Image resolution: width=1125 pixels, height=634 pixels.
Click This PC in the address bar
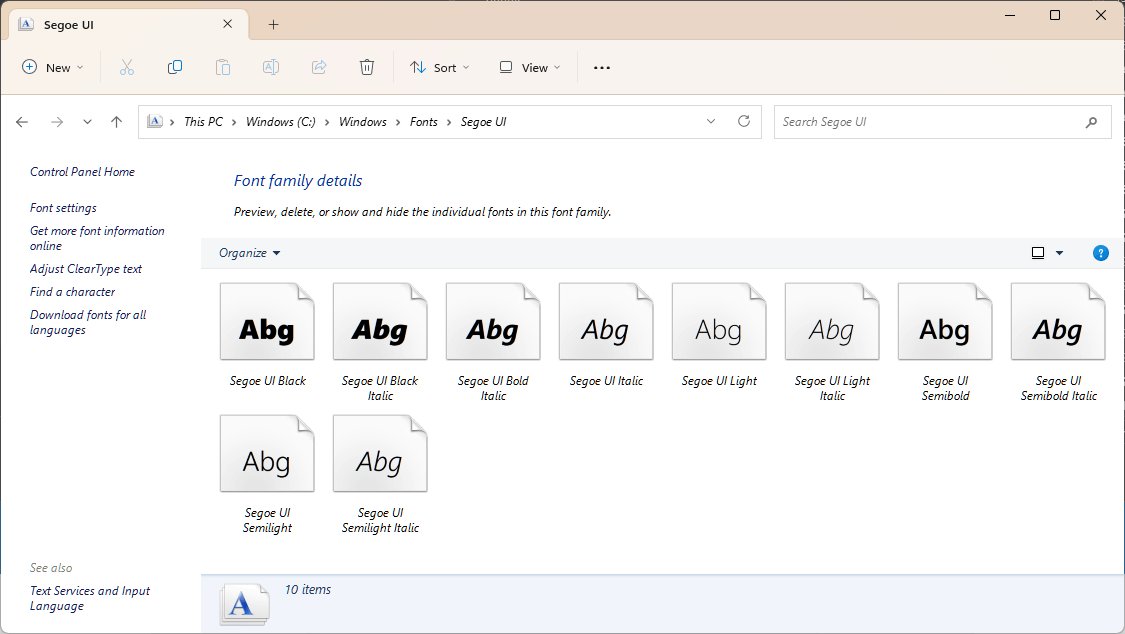pos(203,122)
